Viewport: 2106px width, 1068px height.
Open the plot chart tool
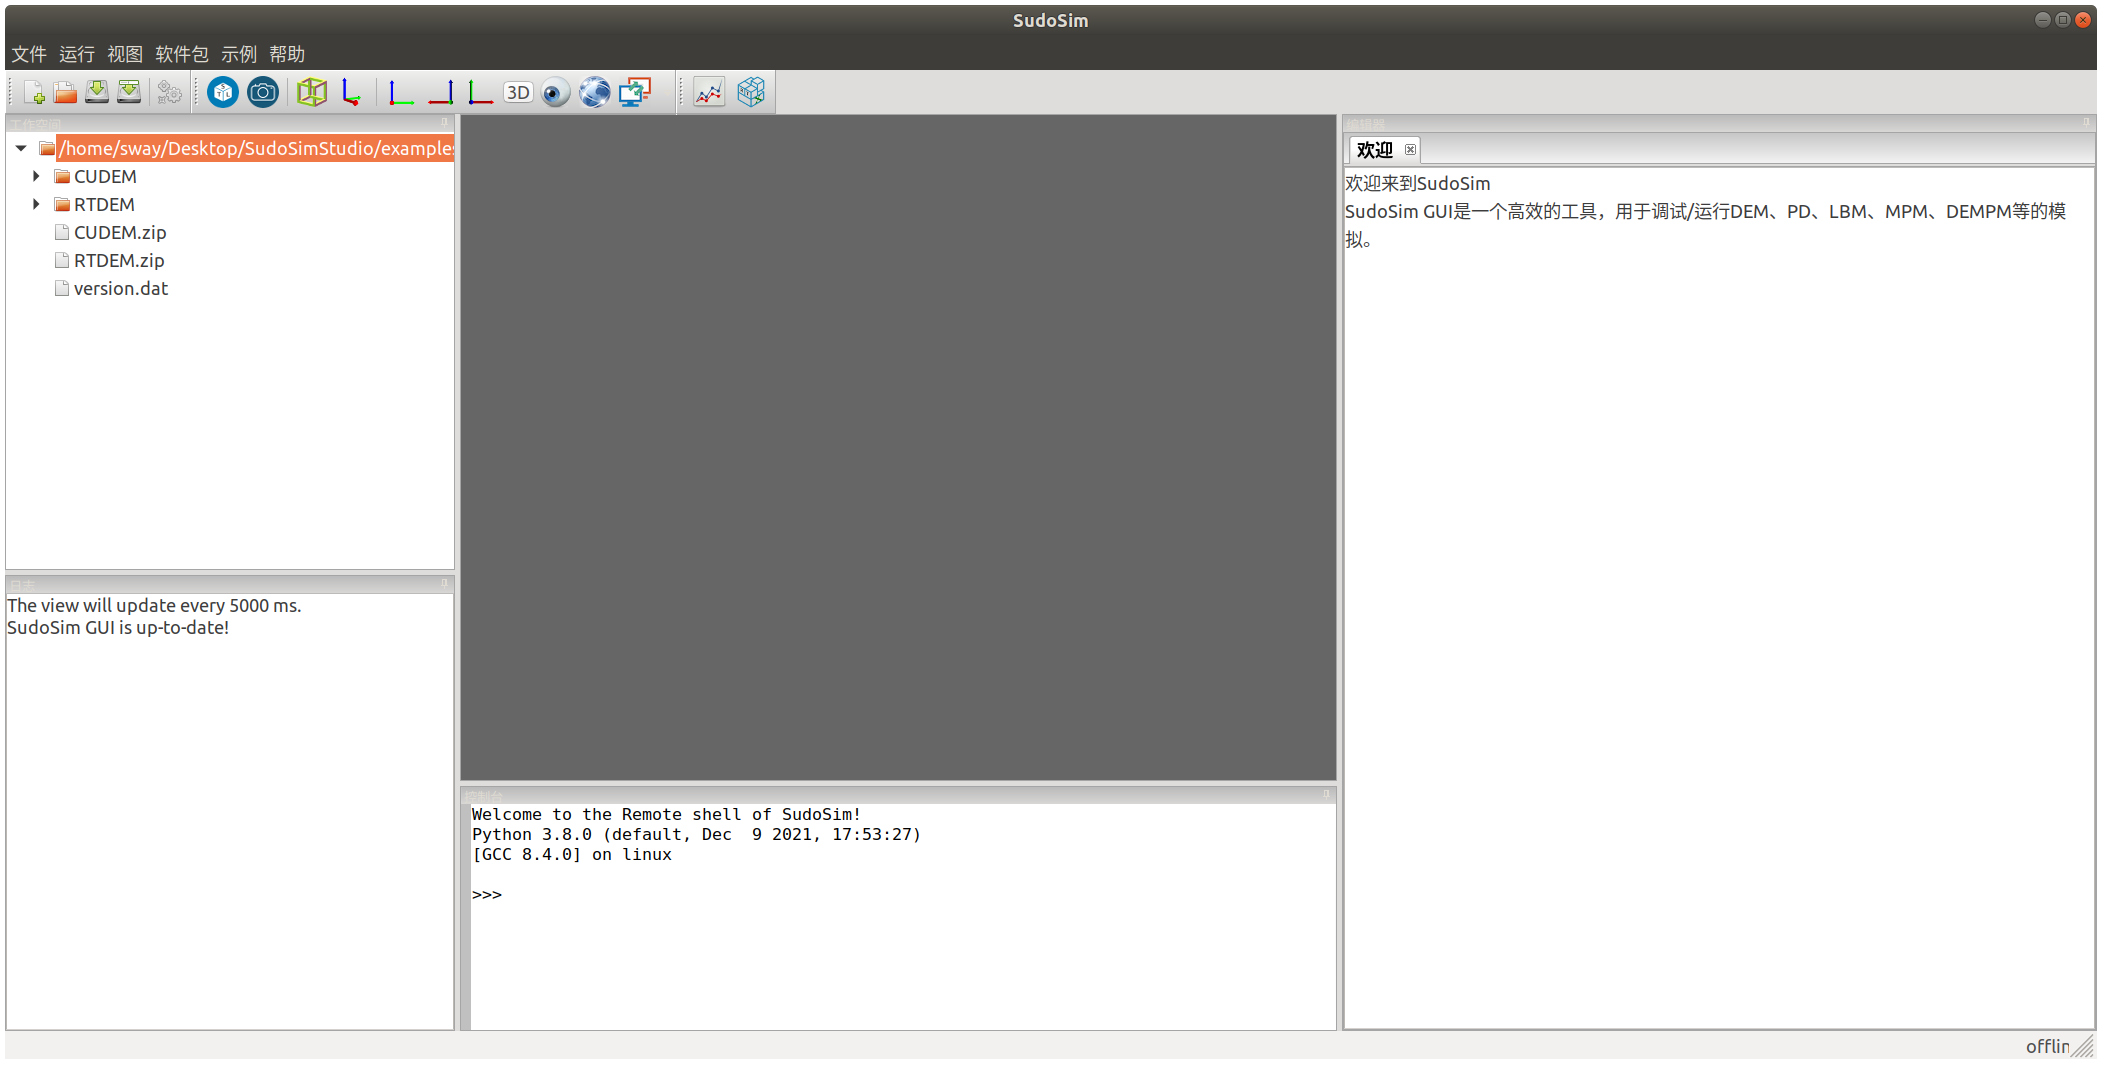coord(708,91)
